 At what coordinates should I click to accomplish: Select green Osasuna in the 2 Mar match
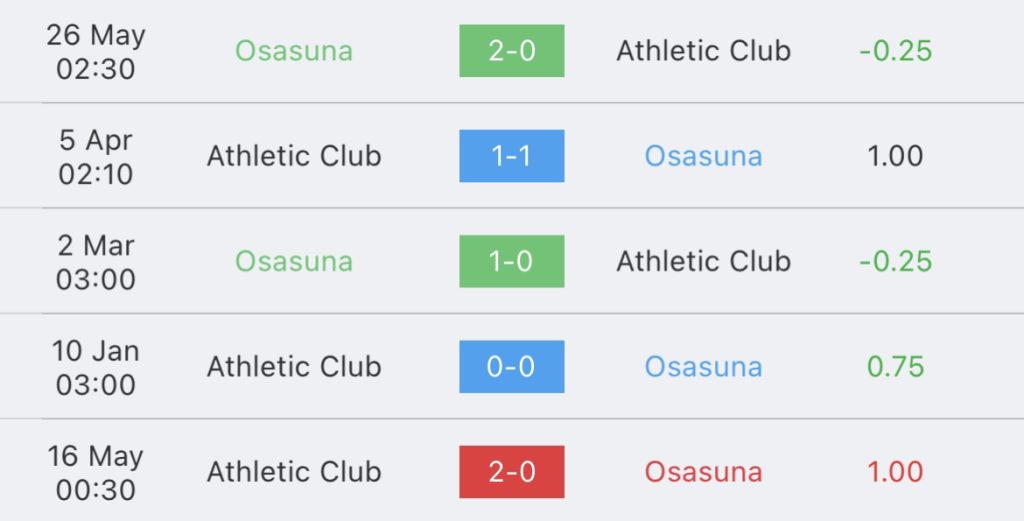[x=294, y=261]
